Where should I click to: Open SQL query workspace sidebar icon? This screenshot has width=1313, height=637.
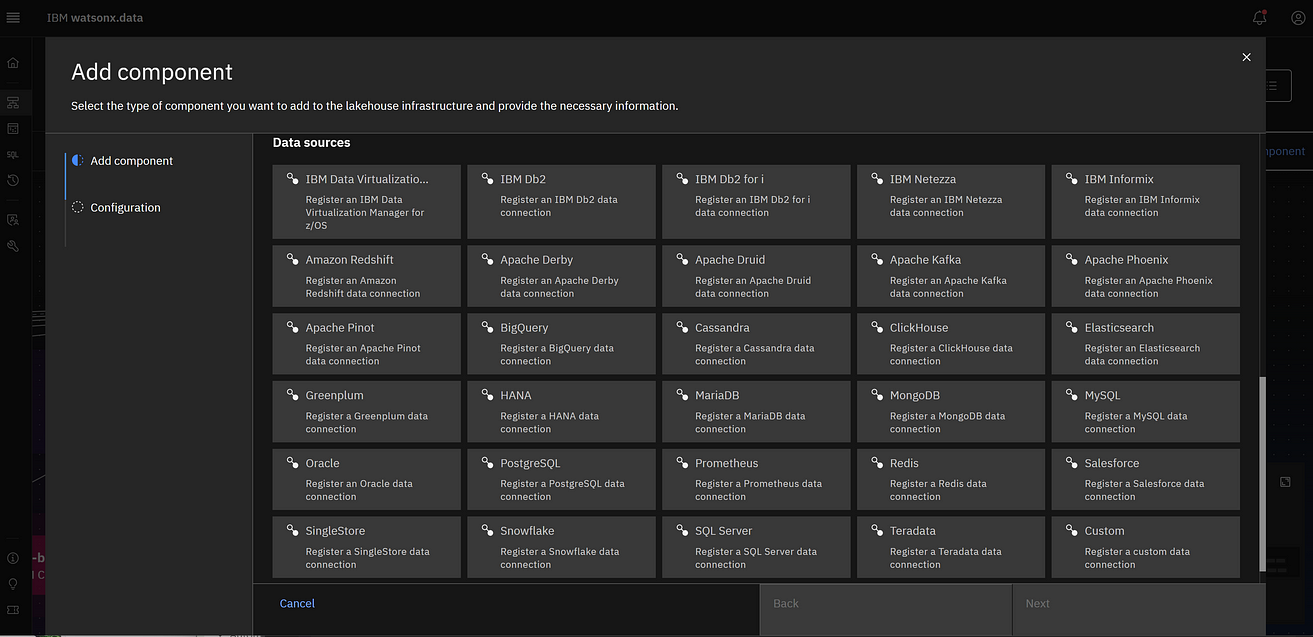pyautogui.click(x=13, y=155)
